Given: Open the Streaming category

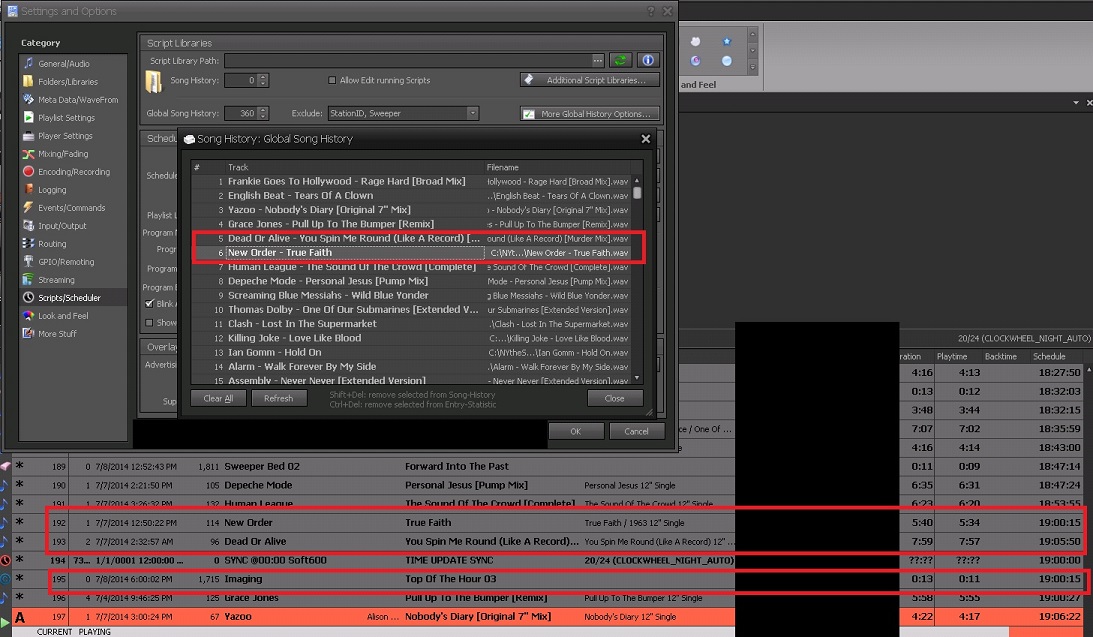Looking at the screenshot, I should [56, 280].
